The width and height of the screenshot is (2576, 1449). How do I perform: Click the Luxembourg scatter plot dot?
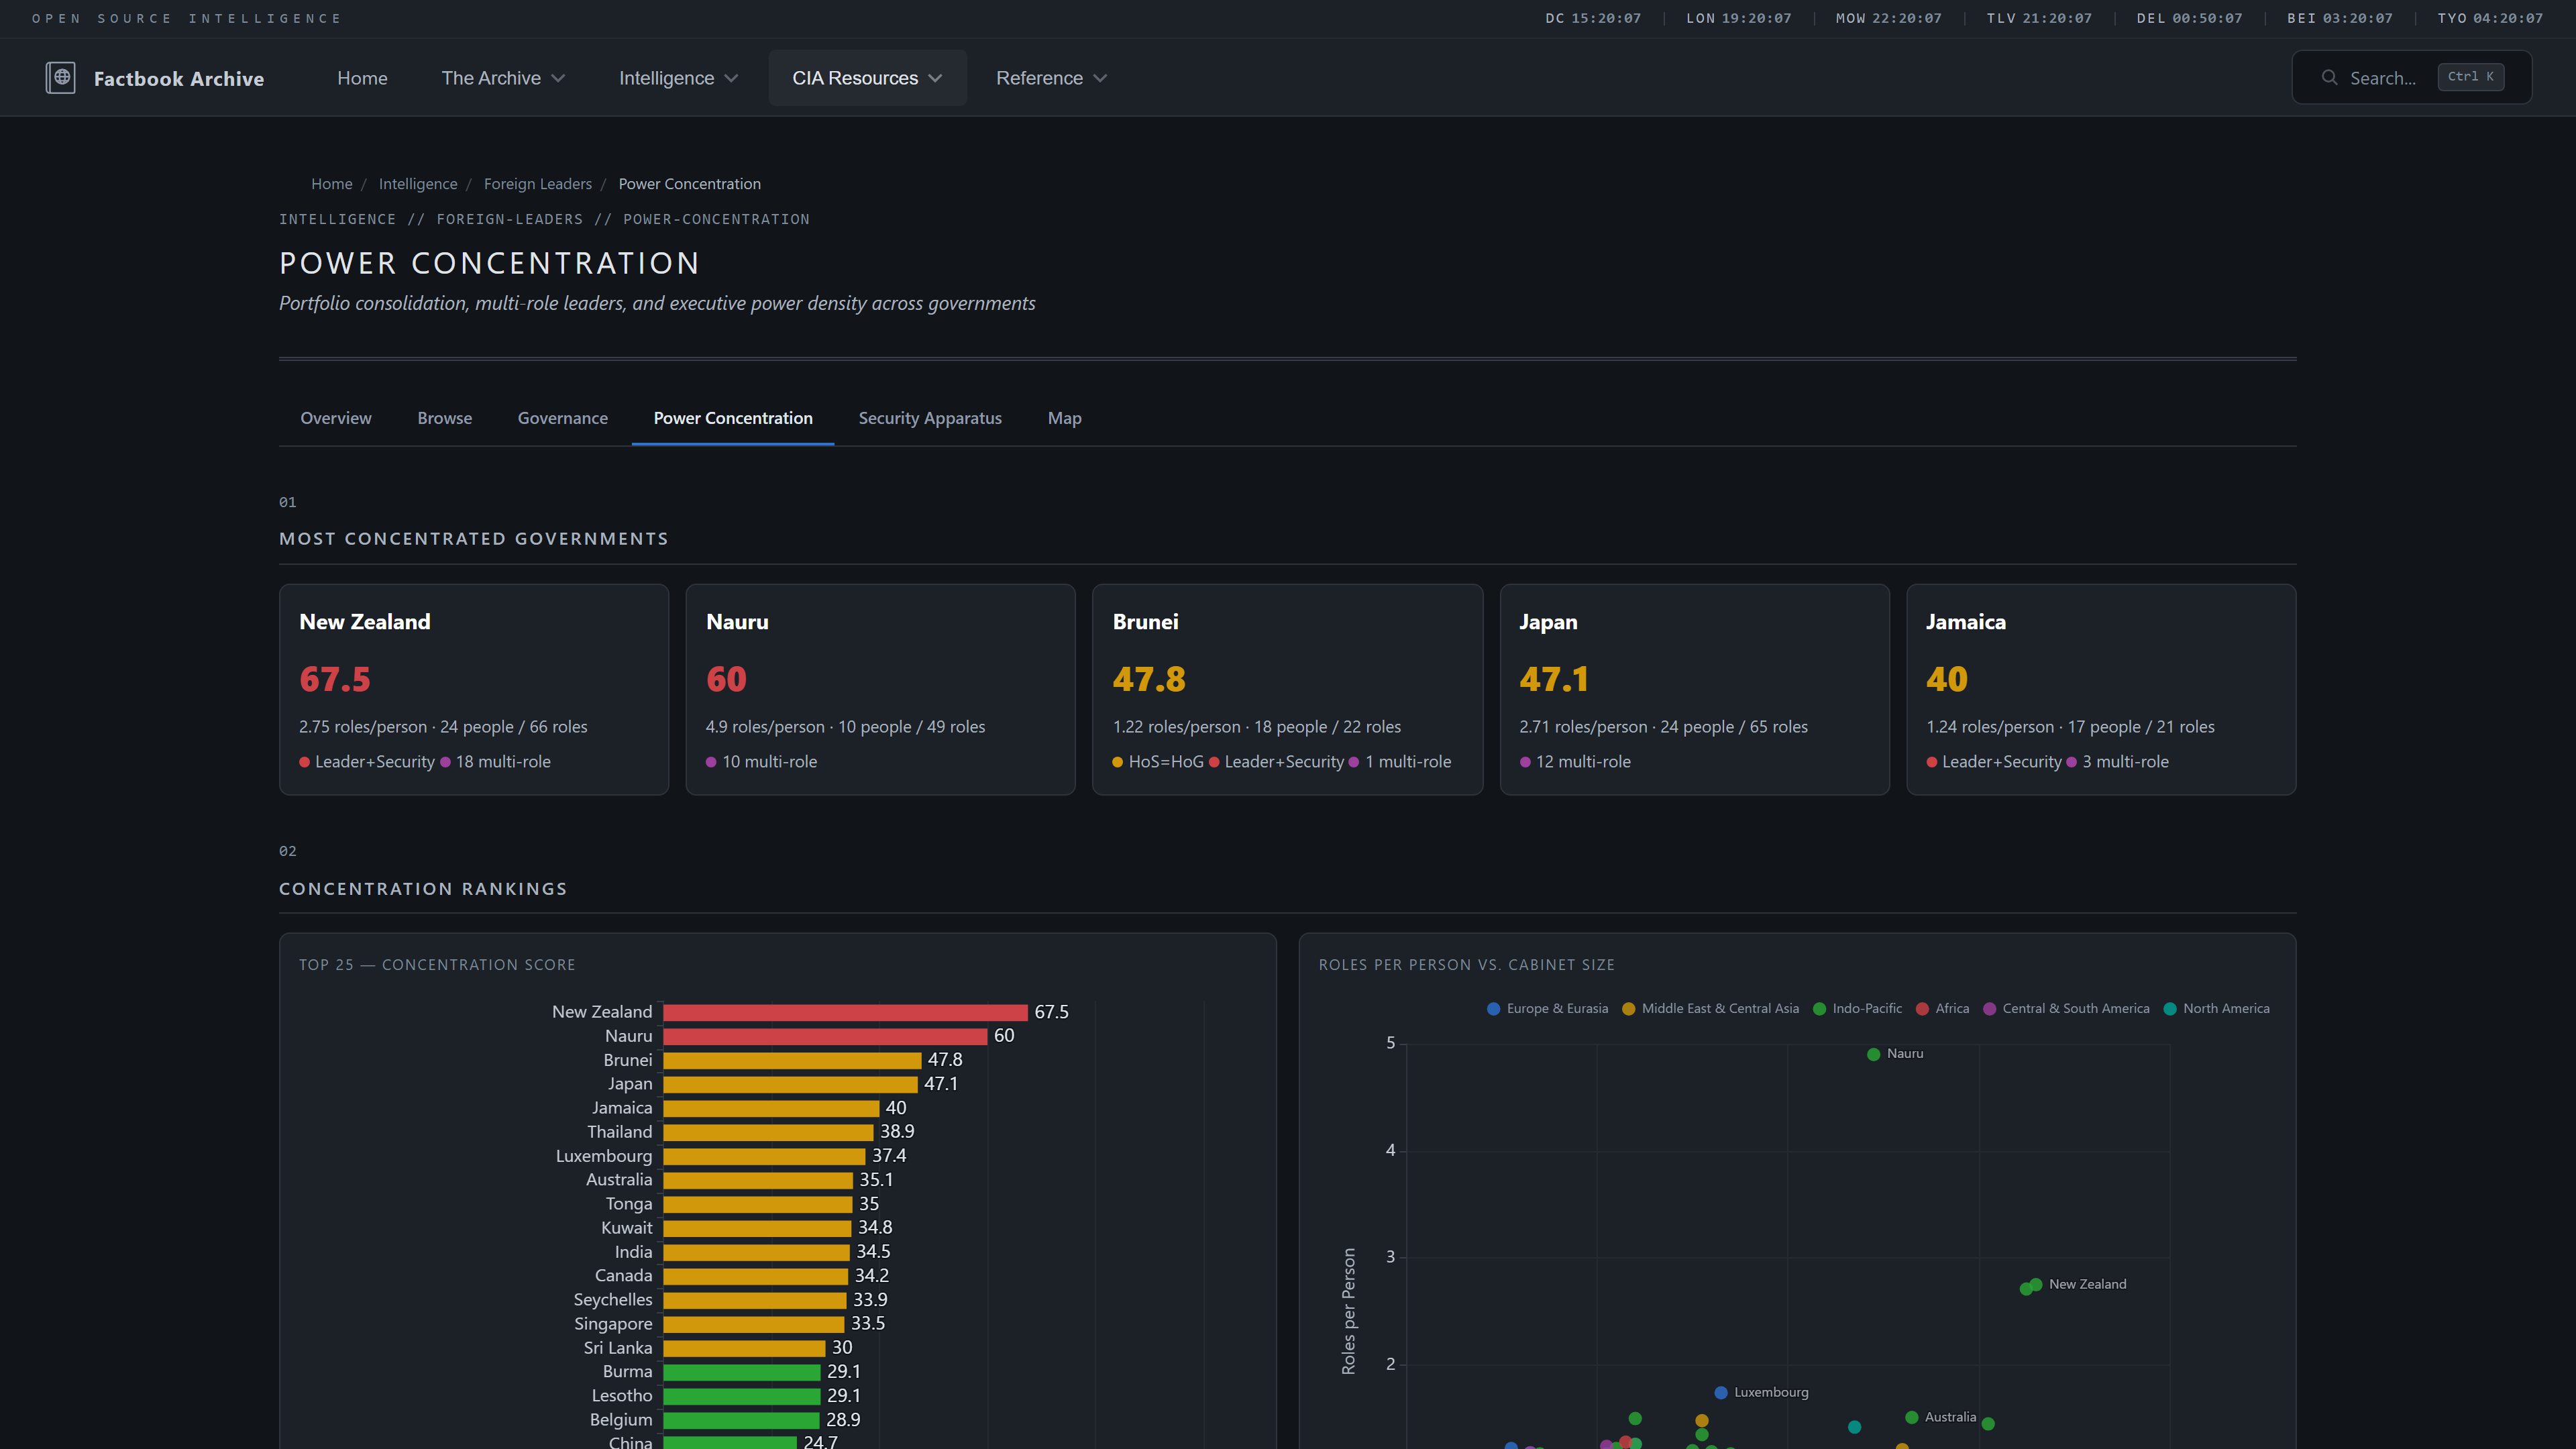[x=1720, y=1392]
